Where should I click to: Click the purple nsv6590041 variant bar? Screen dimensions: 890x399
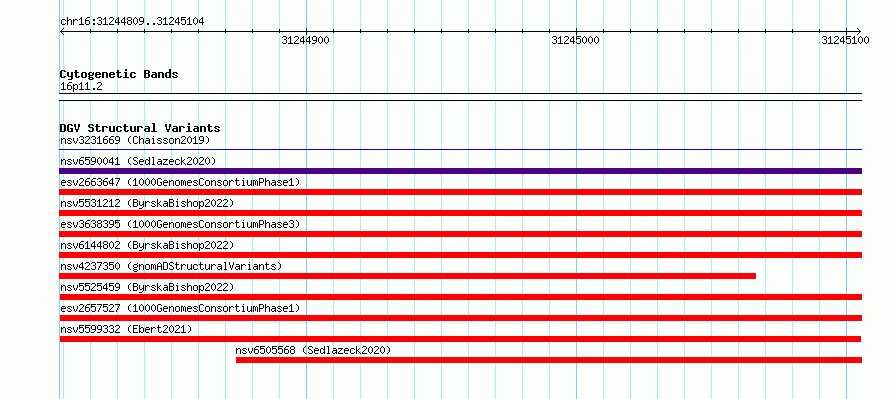460,171
